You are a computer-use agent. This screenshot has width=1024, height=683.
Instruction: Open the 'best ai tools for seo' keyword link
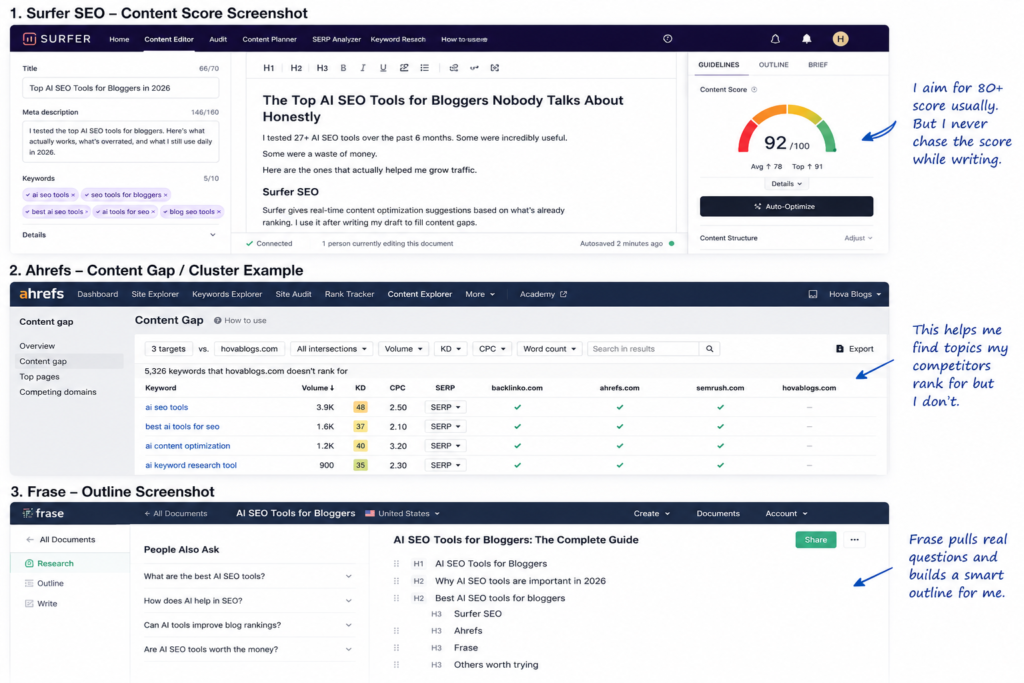click(182, 426)
